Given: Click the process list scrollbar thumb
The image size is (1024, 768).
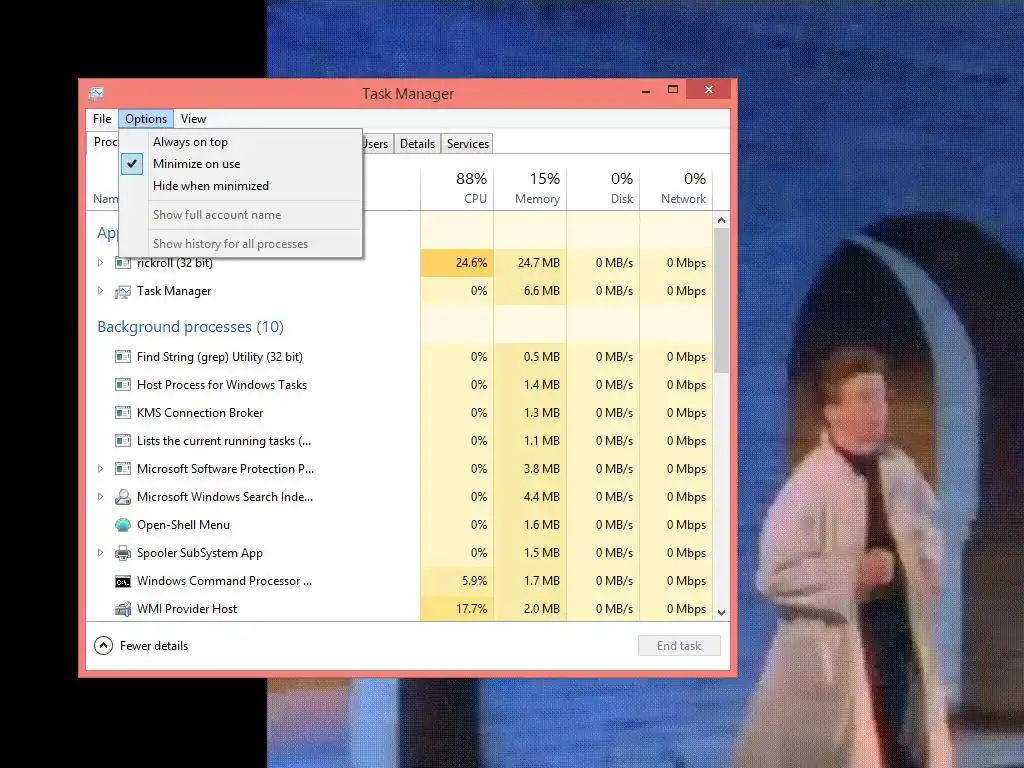Looking at the screenshot, I should [722, 300].
